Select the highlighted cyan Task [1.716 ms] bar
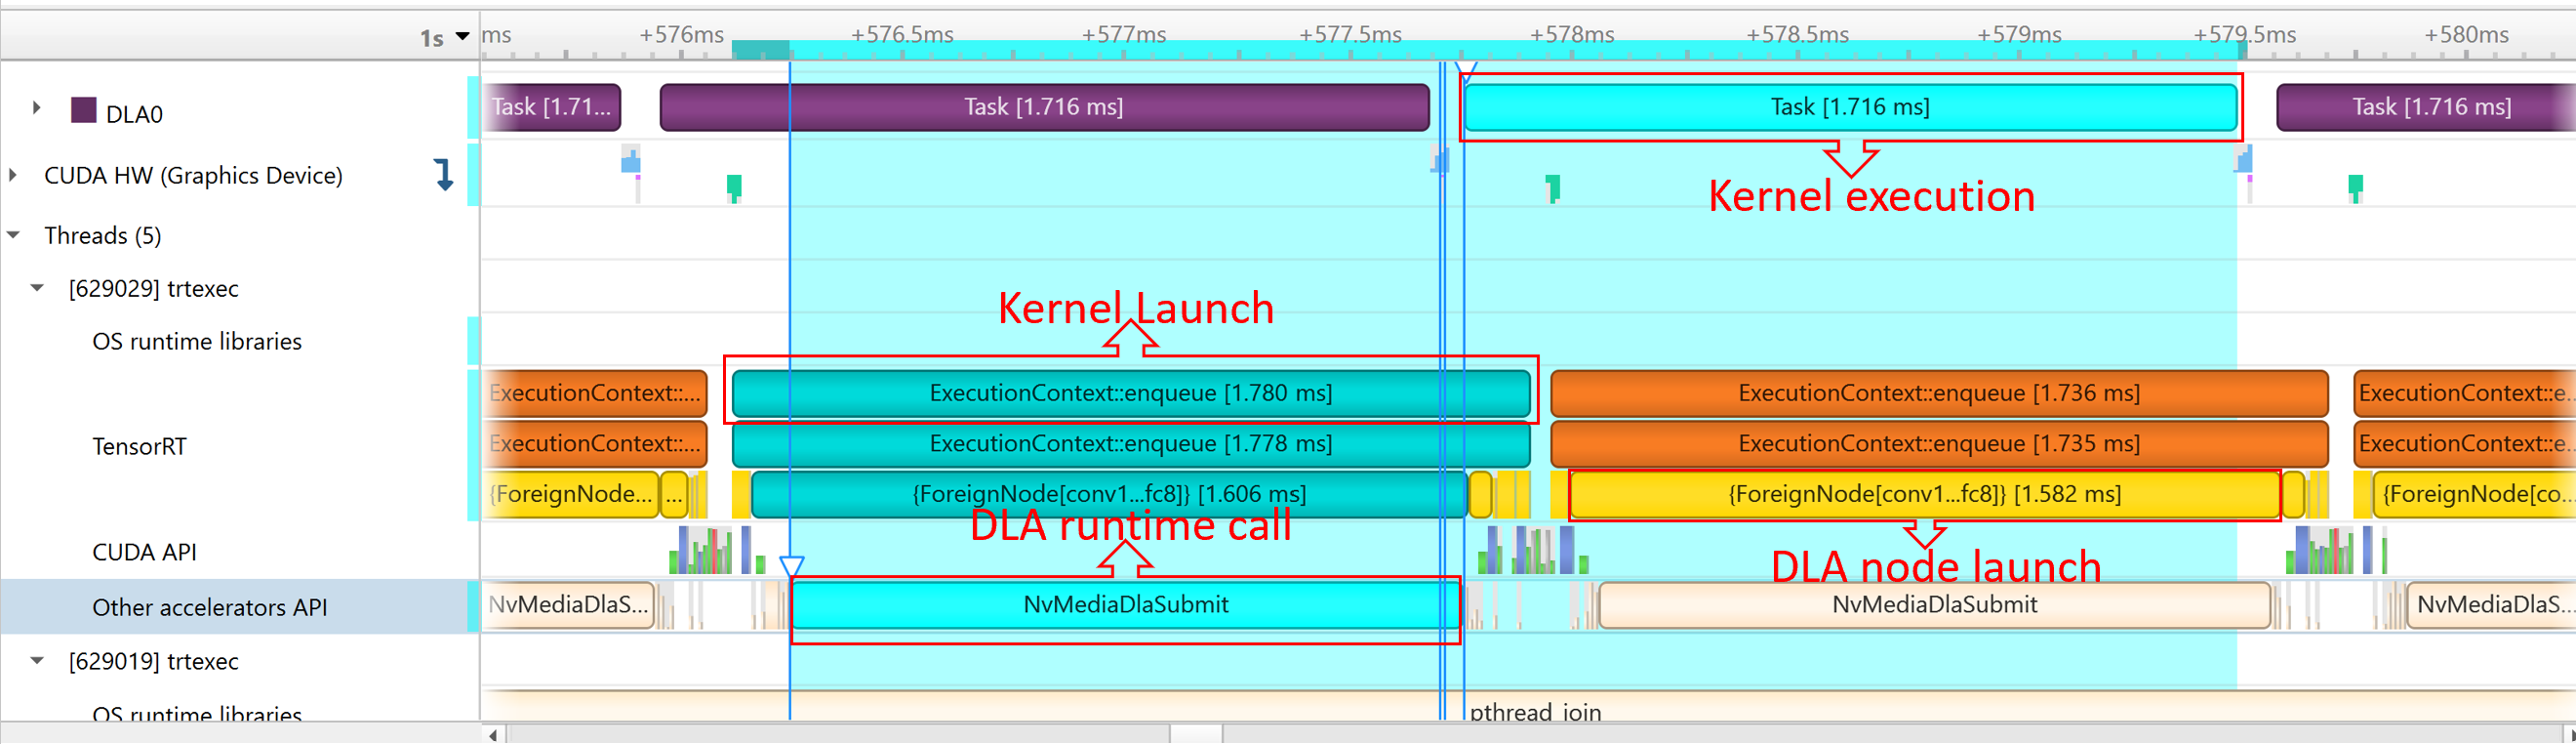Image resolution: width=2576 pixels, height=744 pixels. [1849, 107]
